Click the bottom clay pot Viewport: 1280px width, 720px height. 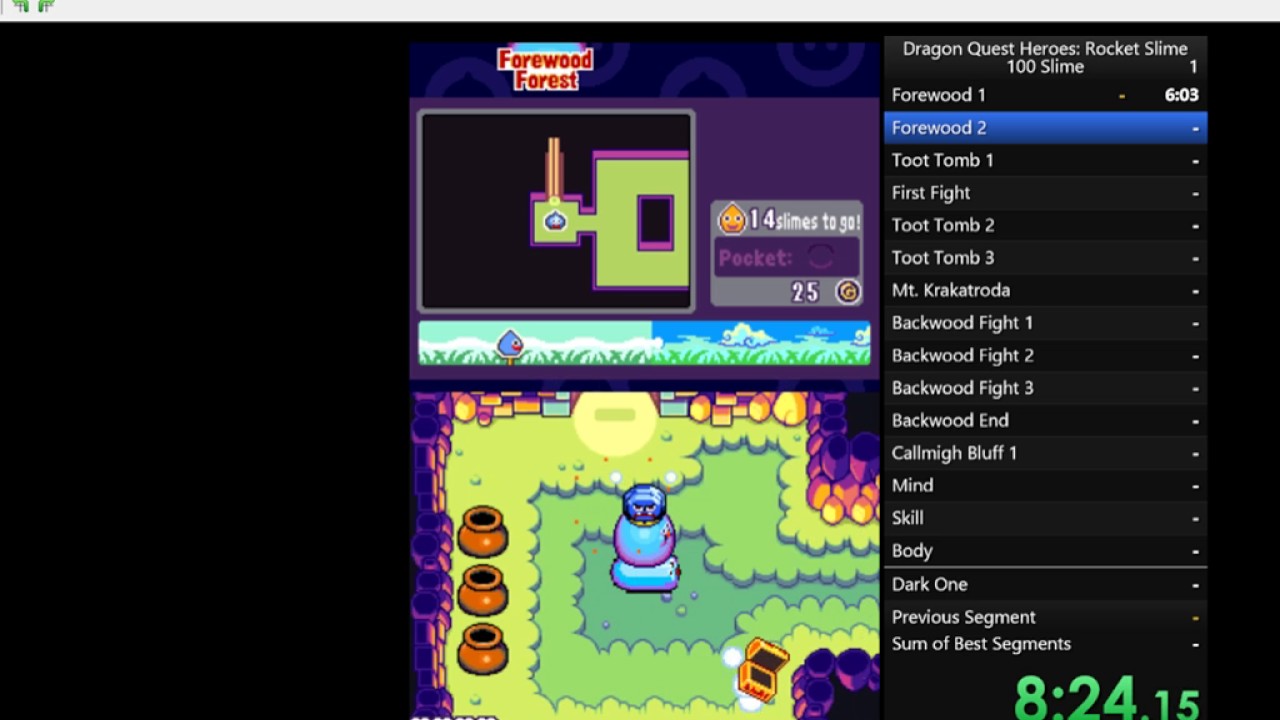(x=483, y=649)
